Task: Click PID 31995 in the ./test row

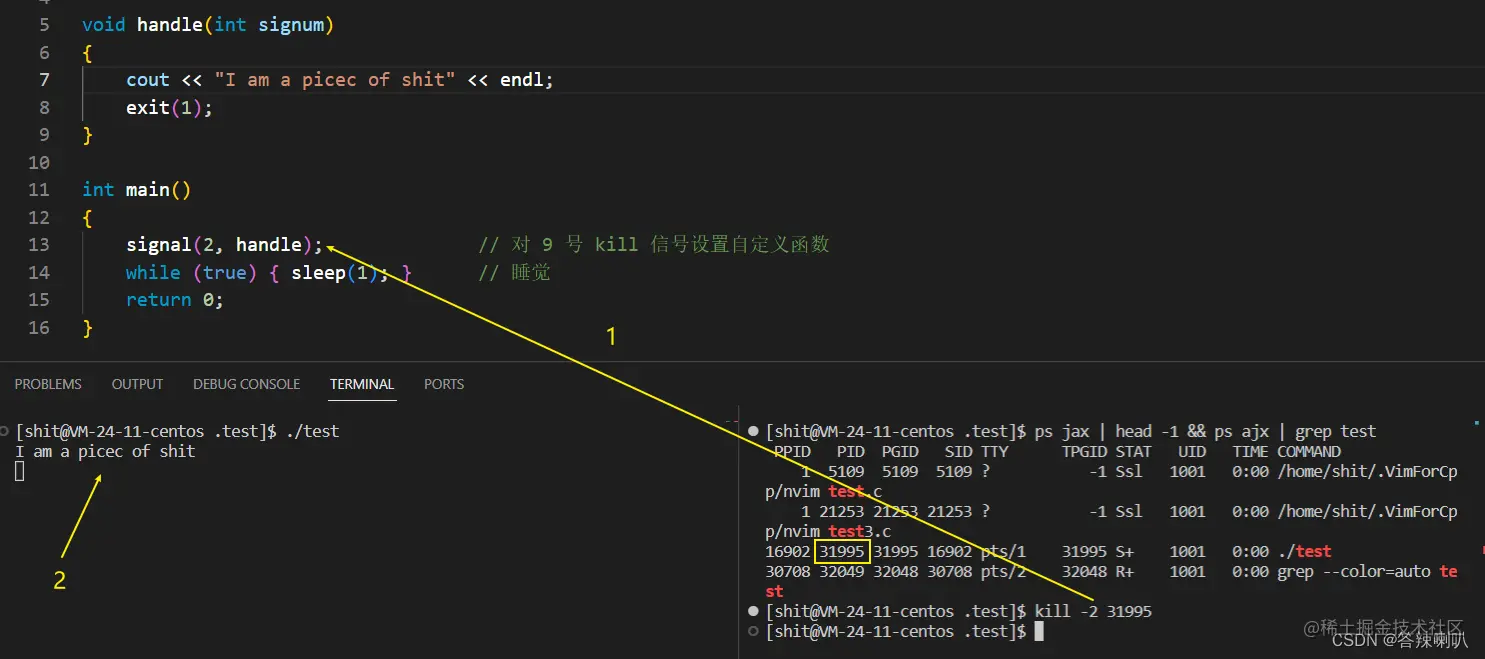Action: click(842, 551)
